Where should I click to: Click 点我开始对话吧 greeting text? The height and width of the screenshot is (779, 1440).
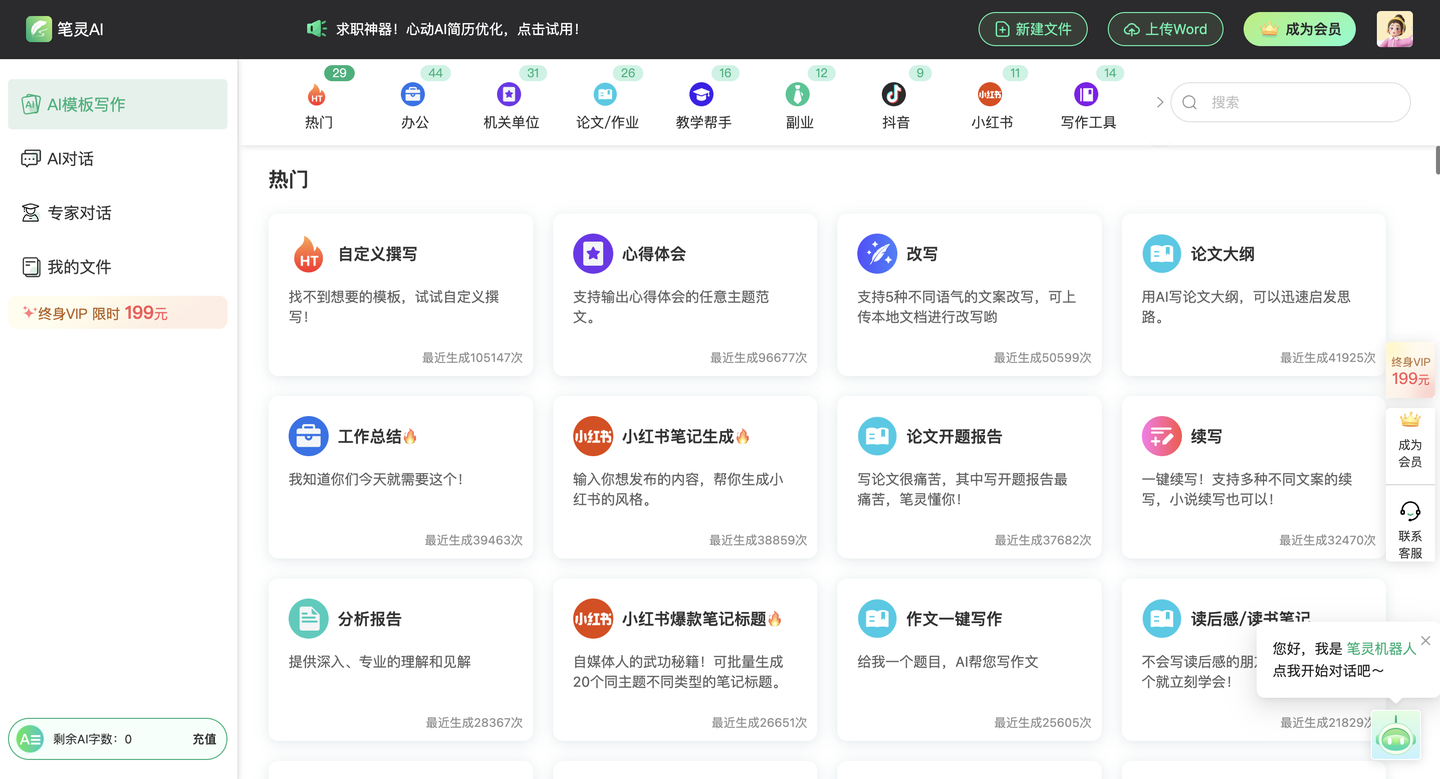[x=1328, y=670]
